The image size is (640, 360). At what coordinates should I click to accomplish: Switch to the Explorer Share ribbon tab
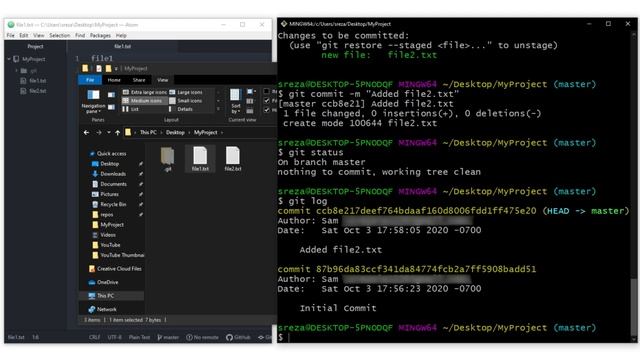point(139,80)
